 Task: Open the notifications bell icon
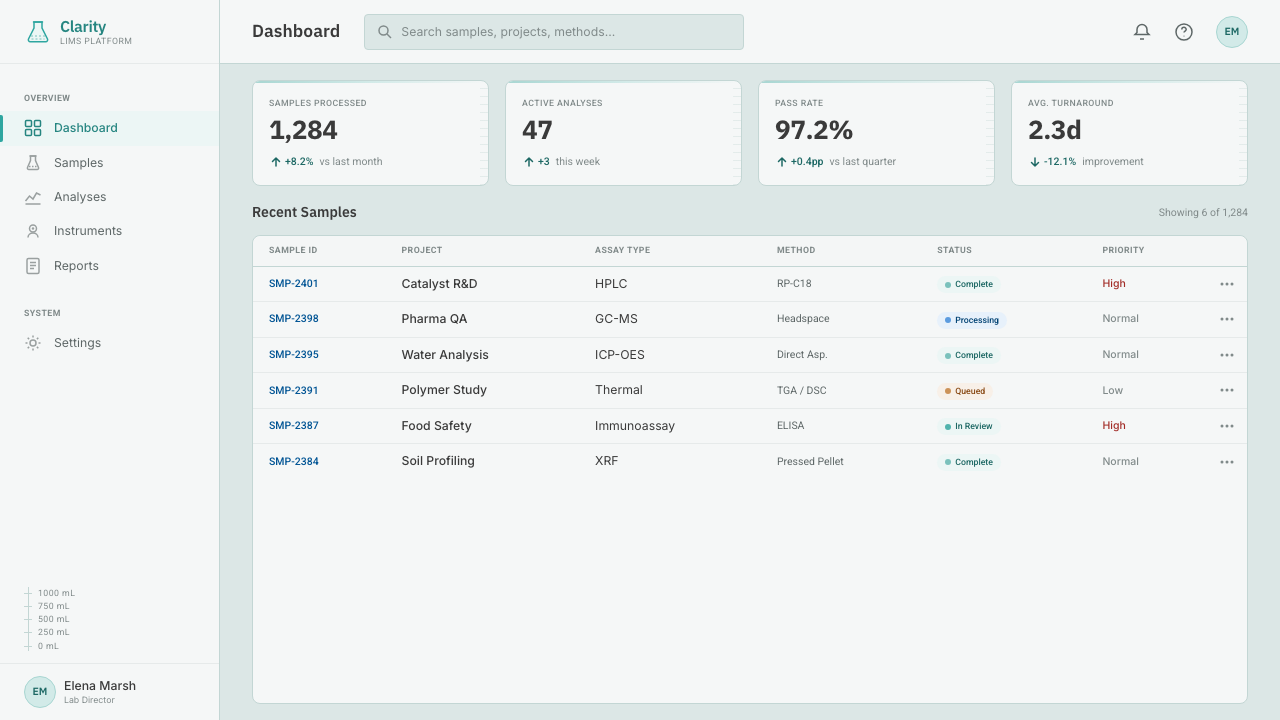pos(1142,32)
